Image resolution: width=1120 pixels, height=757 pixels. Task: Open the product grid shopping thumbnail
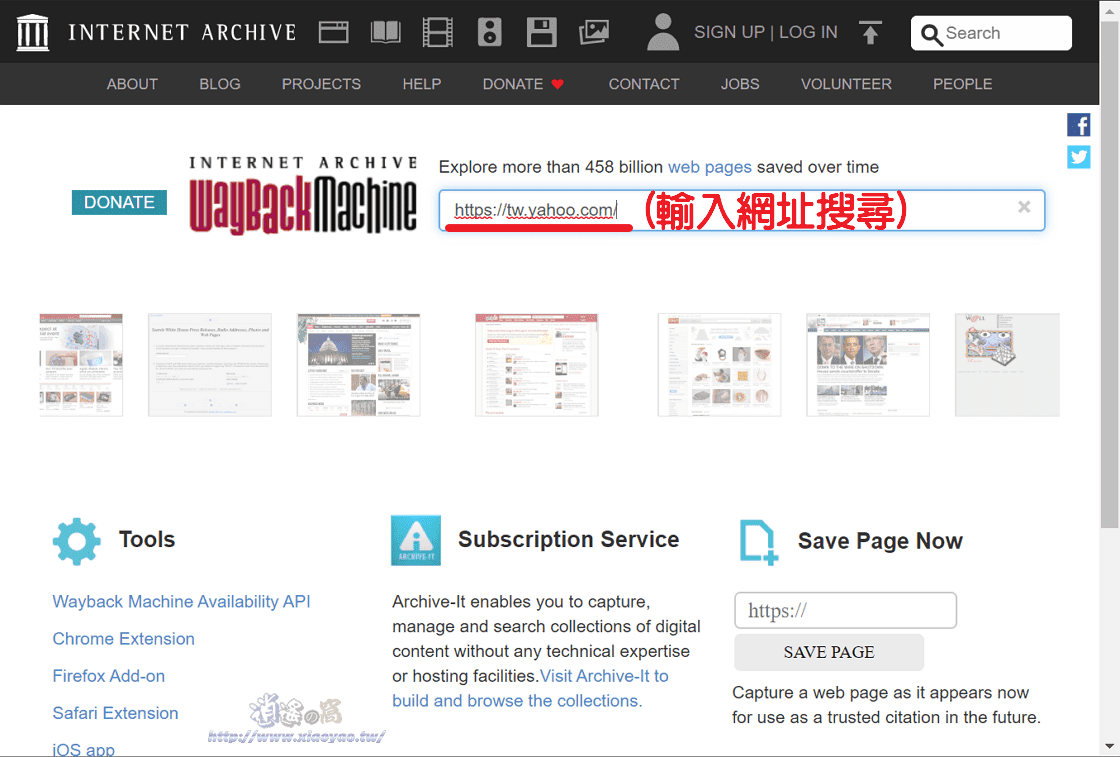point(719,364)
